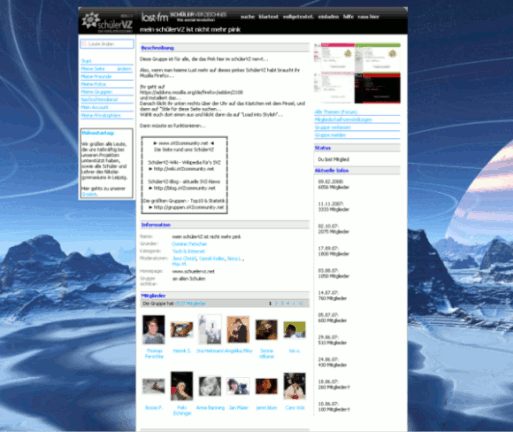This screenshot has width=513, height=432.
Task: Follow the Gruppe link in the sidebar box
Action: pos(89,194)
